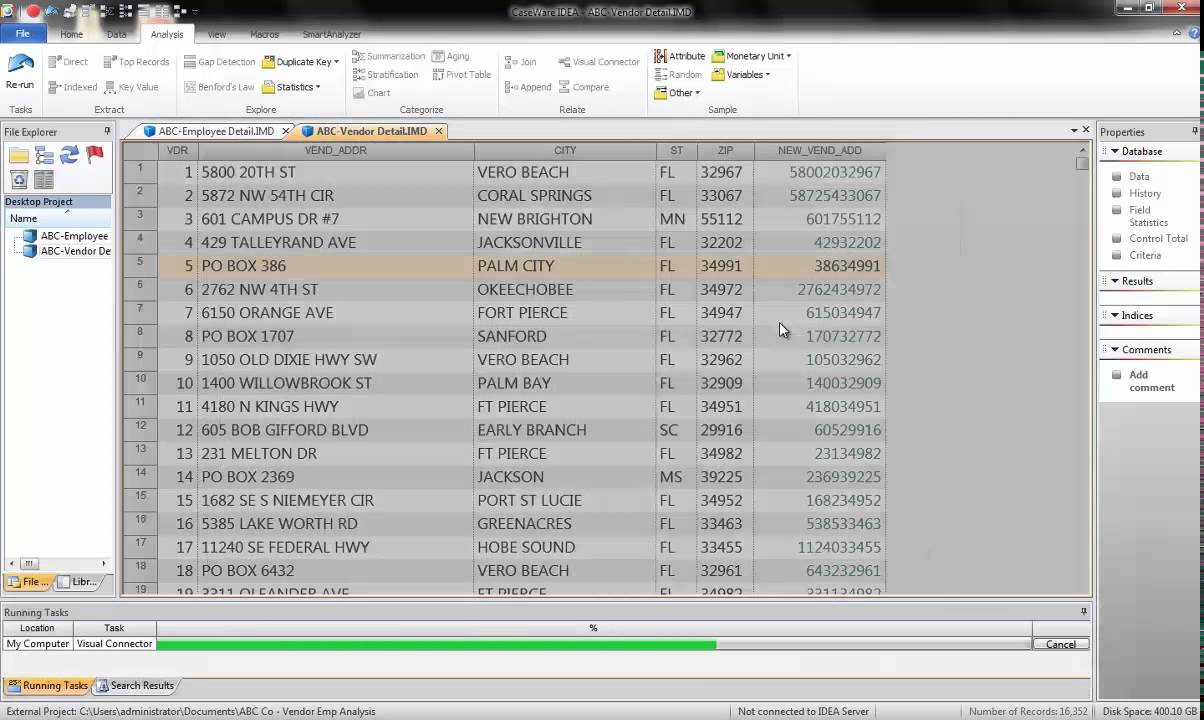Open Other sampling dropdown

(x=677, y=93)
